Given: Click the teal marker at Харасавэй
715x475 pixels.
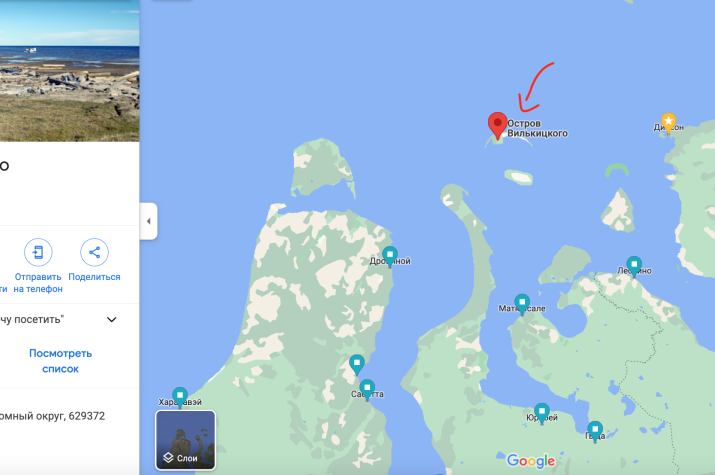Looking at the screenshot, I should pyautogui.click(x=180, y=398).
